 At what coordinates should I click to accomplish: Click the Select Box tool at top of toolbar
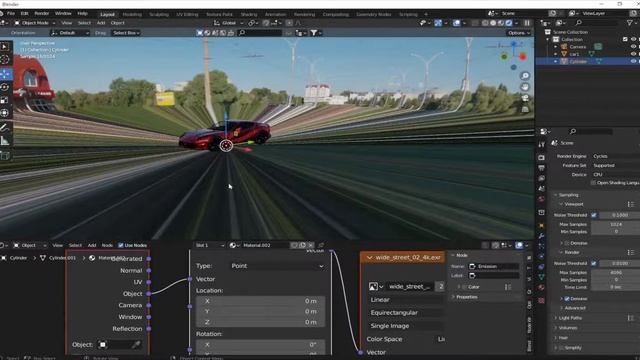(5, 47)
